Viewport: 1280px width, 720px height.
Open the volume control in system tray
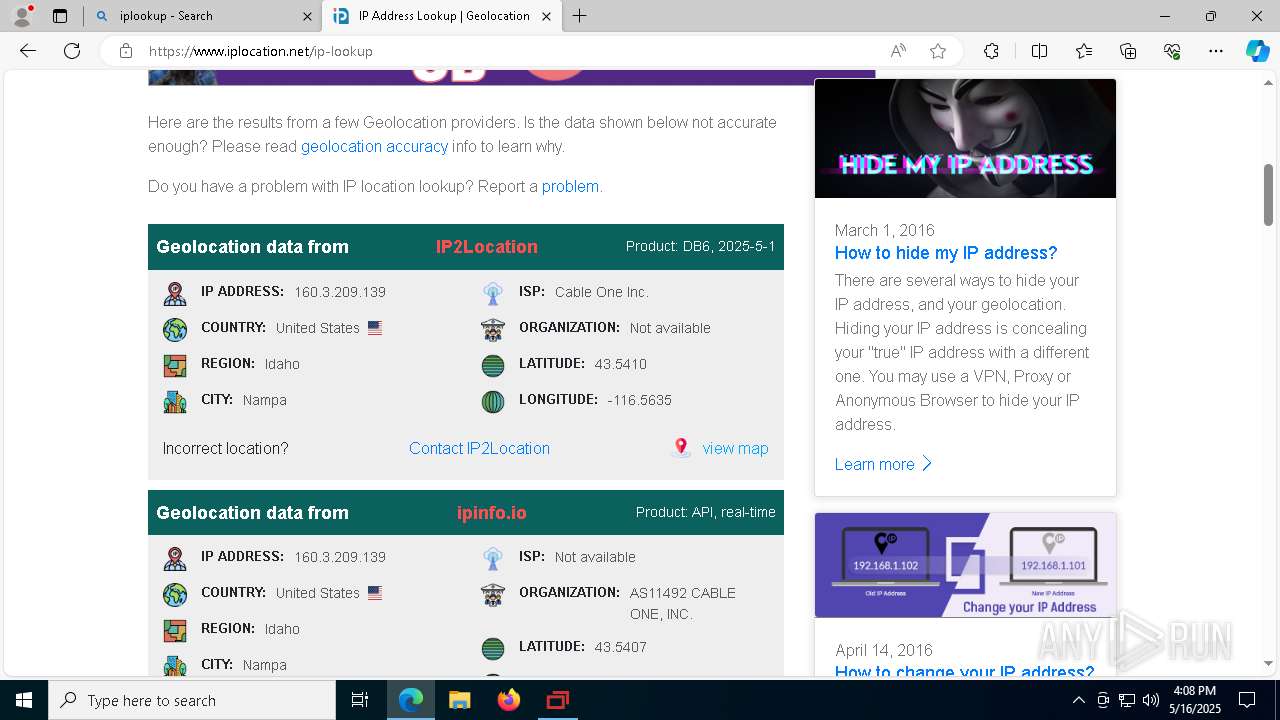(1150, 700)
